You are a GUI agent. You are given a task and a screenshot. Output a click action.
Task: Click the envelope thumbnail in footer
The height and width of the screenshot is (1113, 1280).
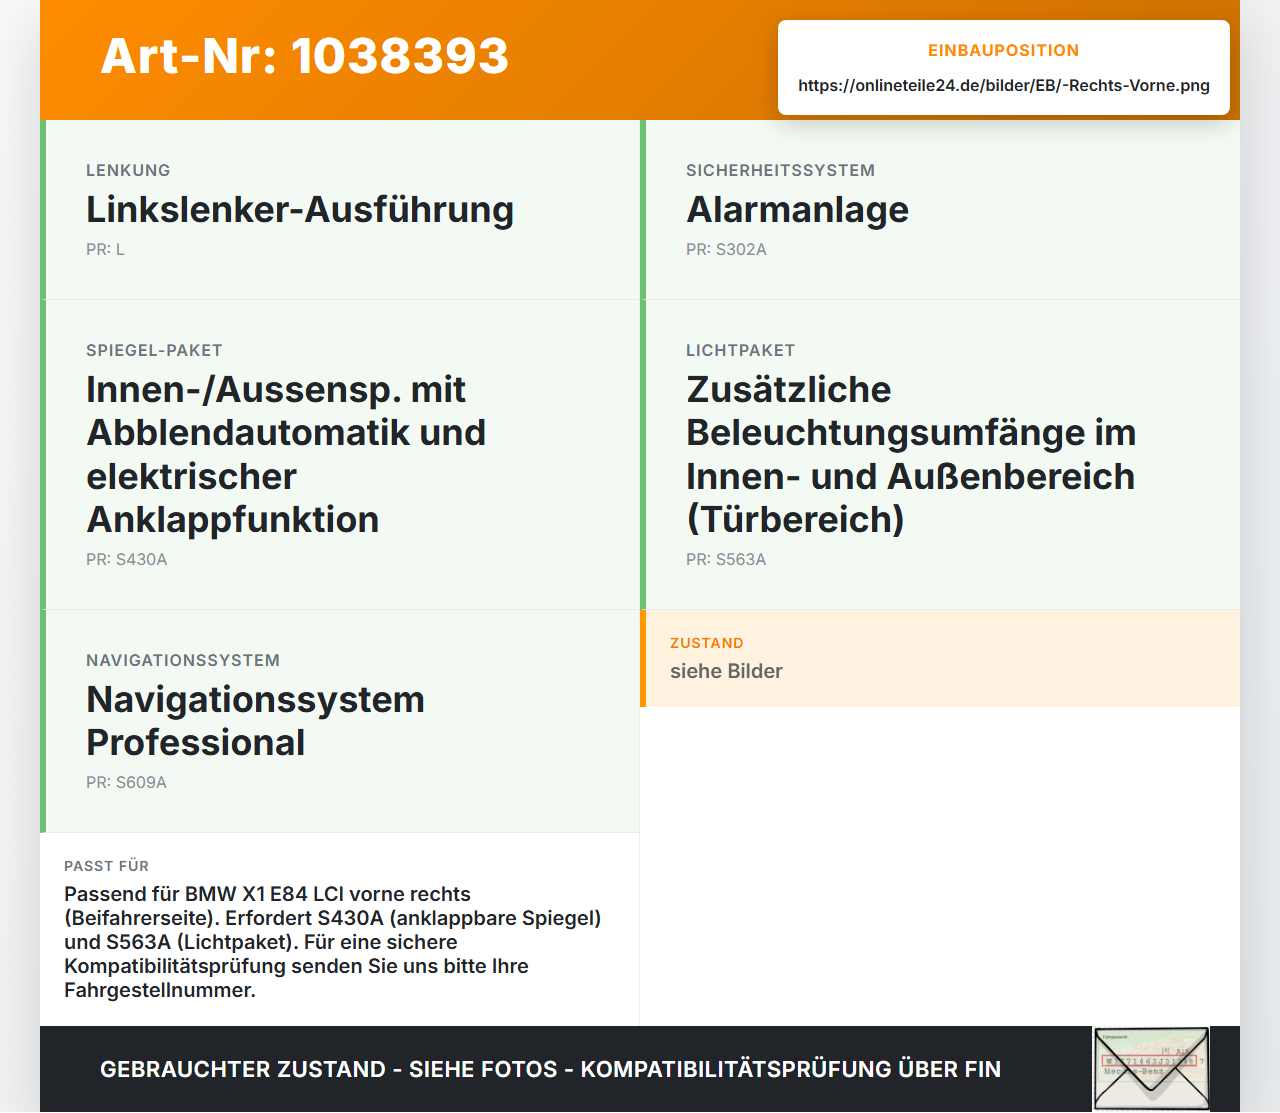(x=1151, y=1069)
